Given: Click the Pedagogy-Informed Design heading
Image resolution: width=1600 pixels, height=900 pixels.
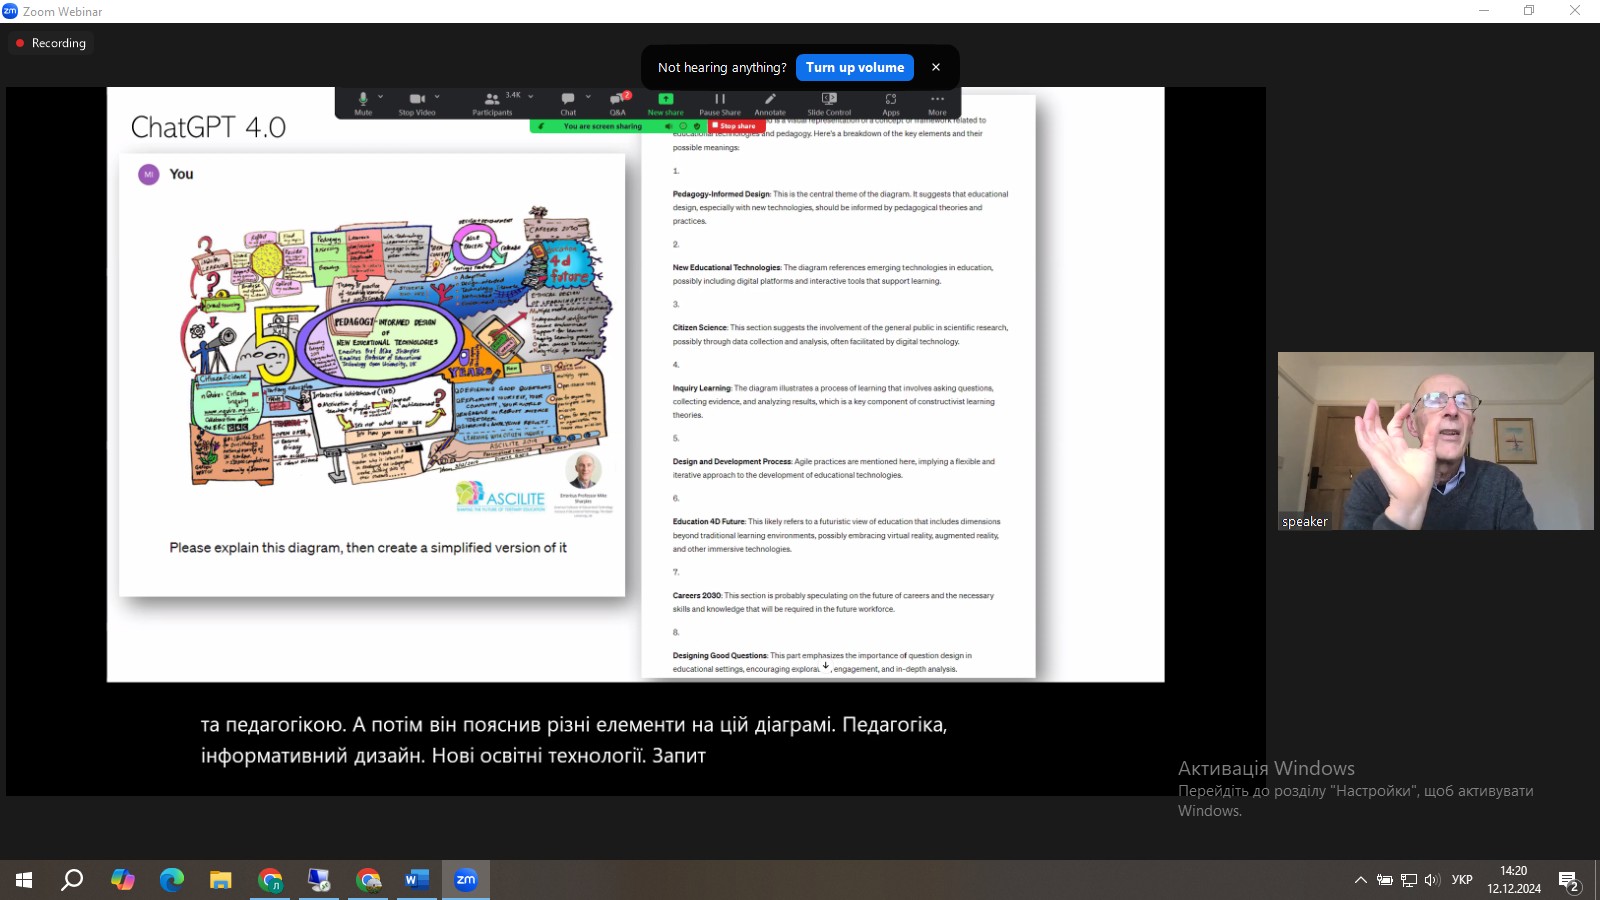Looking at the screenshot, I should pyautogui.click(x=721, y=194).
